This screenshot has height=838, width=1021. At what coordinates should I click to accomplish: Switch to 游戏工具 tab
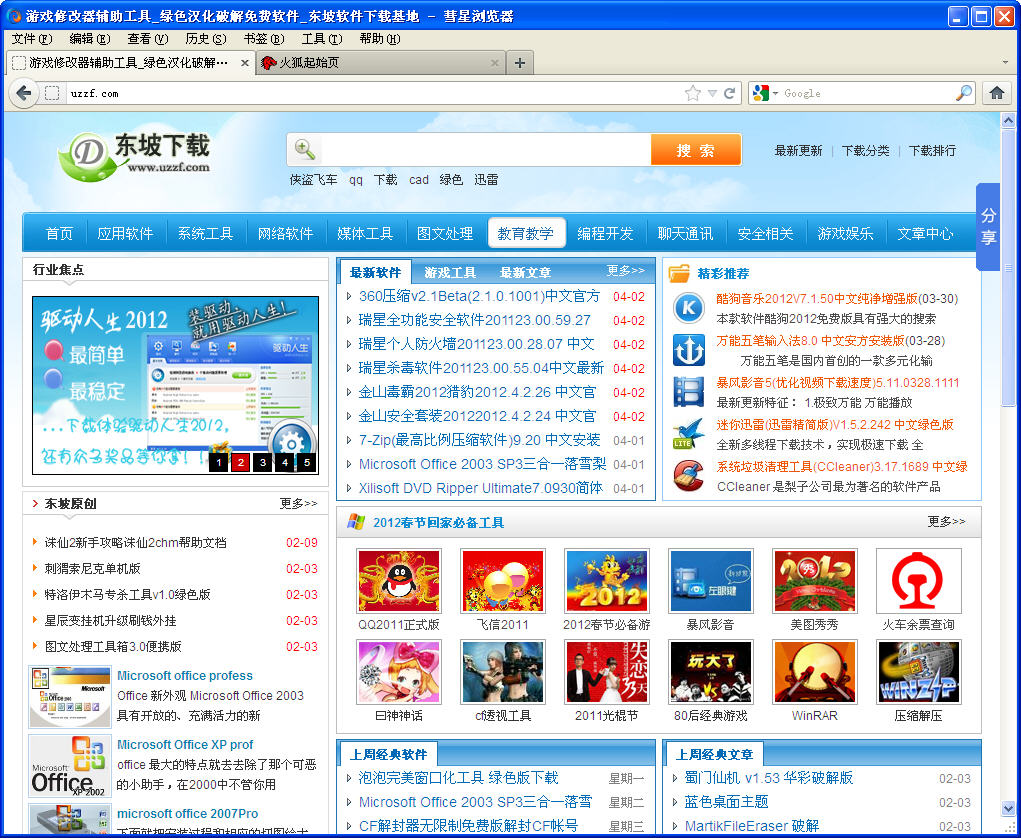(x=450, y=273)
